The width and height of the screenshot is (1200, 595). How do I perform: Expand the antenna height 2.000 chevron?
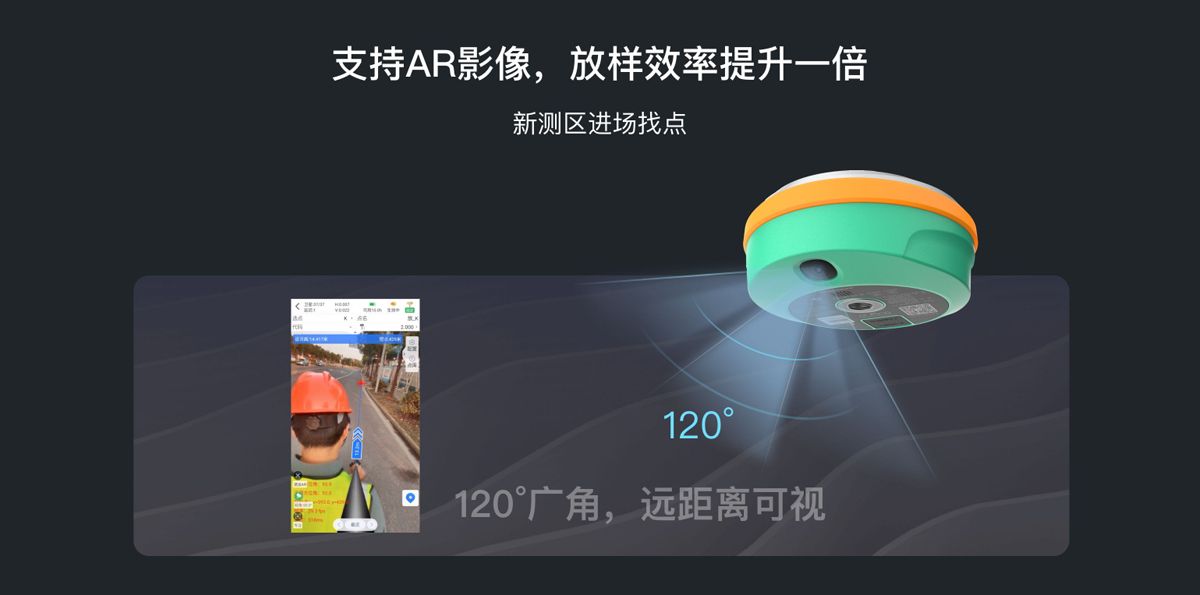pos(416,327)
